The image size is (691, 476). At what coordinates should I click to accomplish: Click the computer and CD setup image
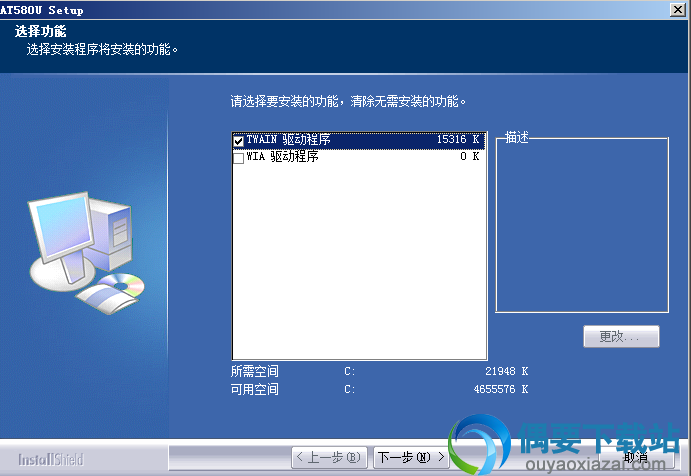86,252
